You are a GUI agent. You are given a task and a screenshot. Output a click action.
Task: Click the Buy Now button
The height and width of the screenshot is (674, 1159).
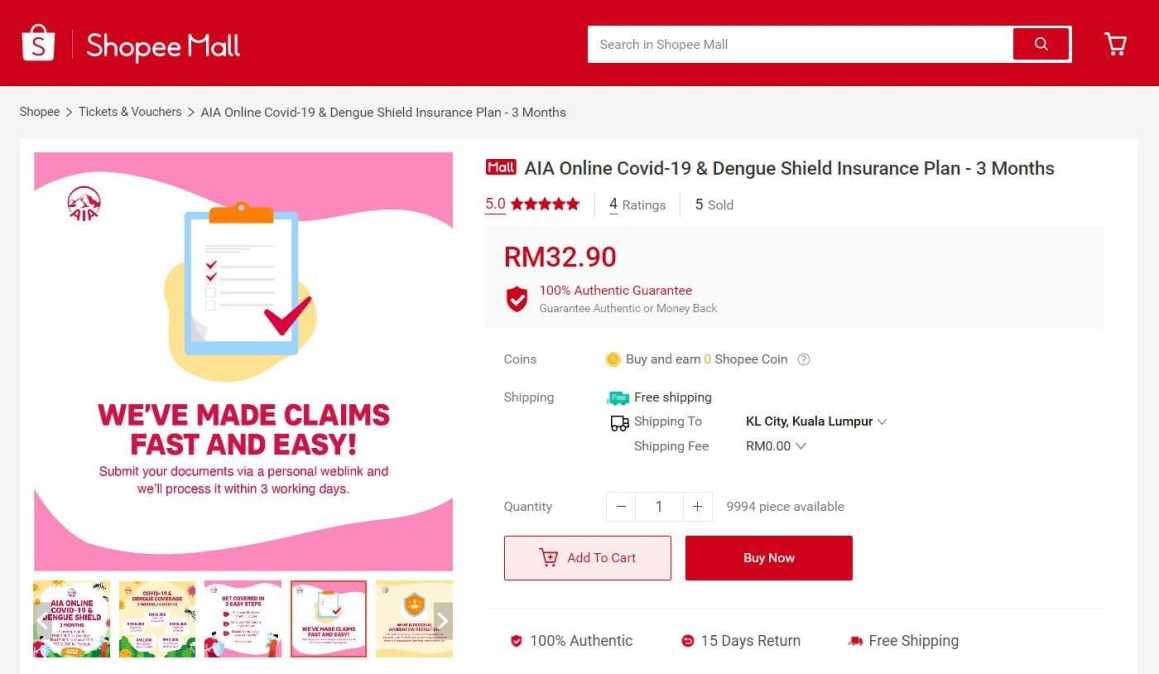coord(768,558)
